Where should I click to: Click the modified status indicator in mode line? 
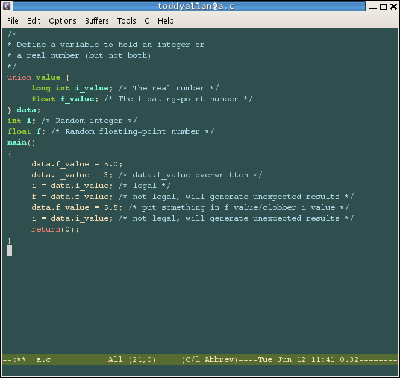[x=19, y=360]
